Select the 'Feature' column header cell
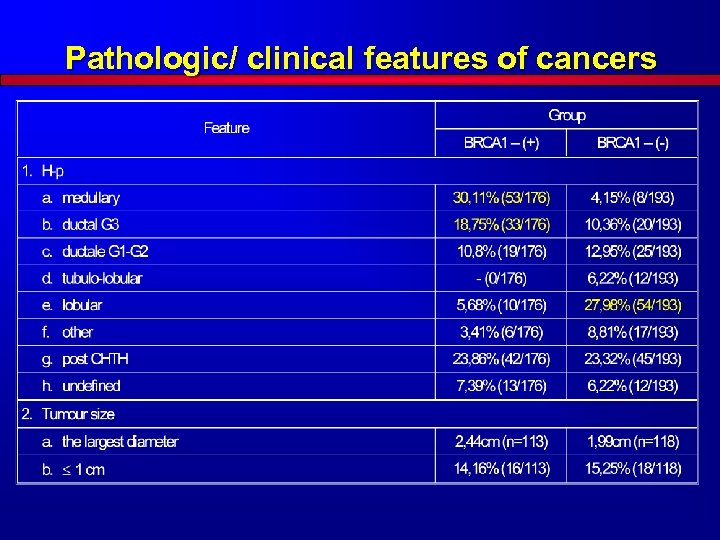Screen dimensions: 720x540 pos(226,128)
